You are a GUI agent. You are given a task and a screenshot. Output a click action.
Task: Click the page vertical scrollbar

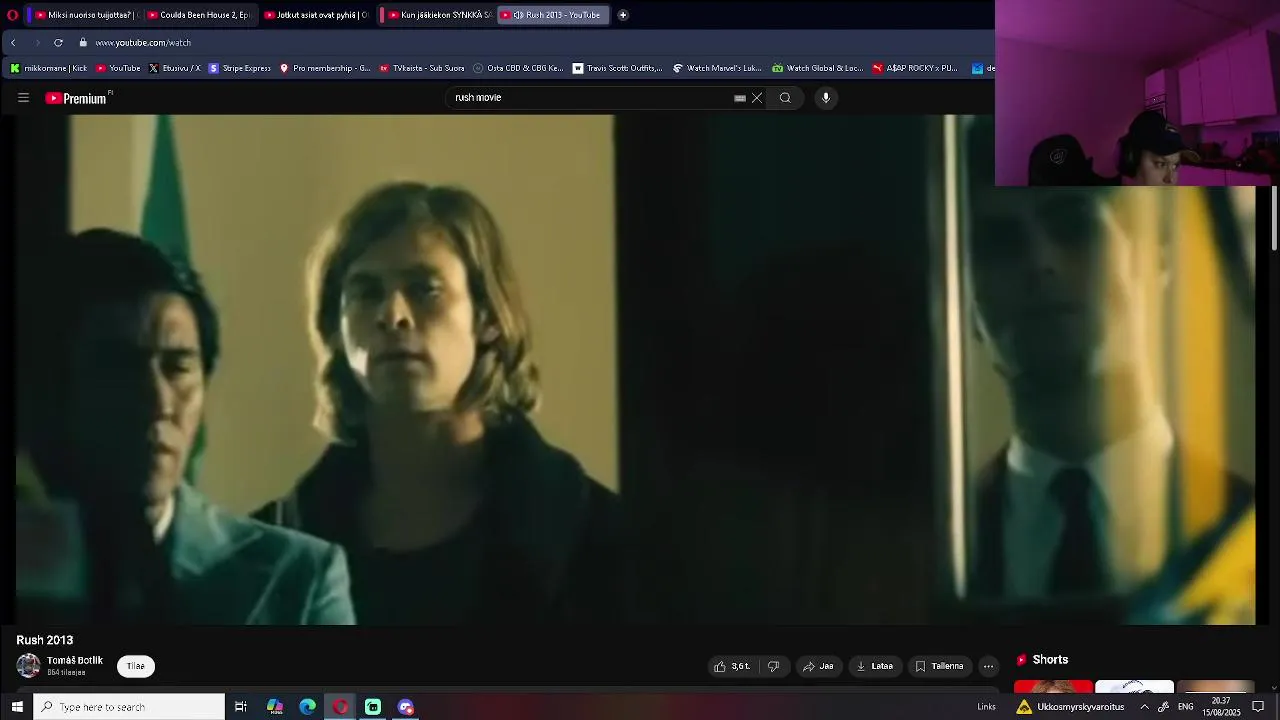(x=1274, y=217)
